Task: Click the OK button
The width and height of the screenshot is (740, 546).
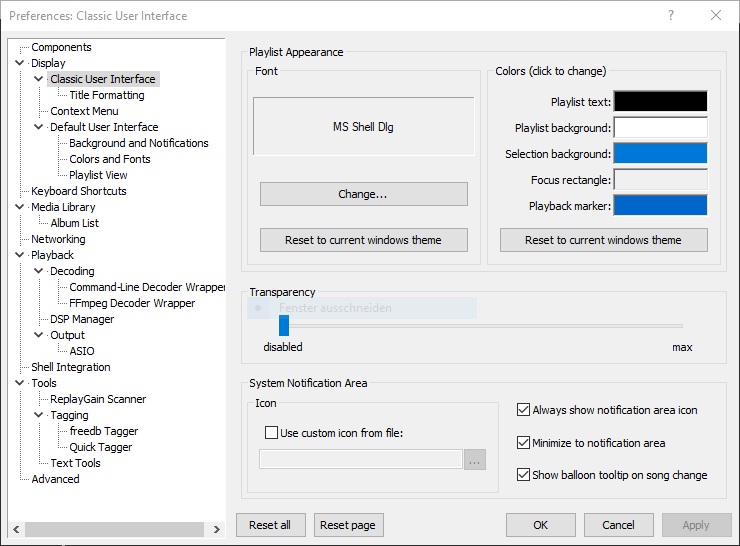Action: [540, 525]
